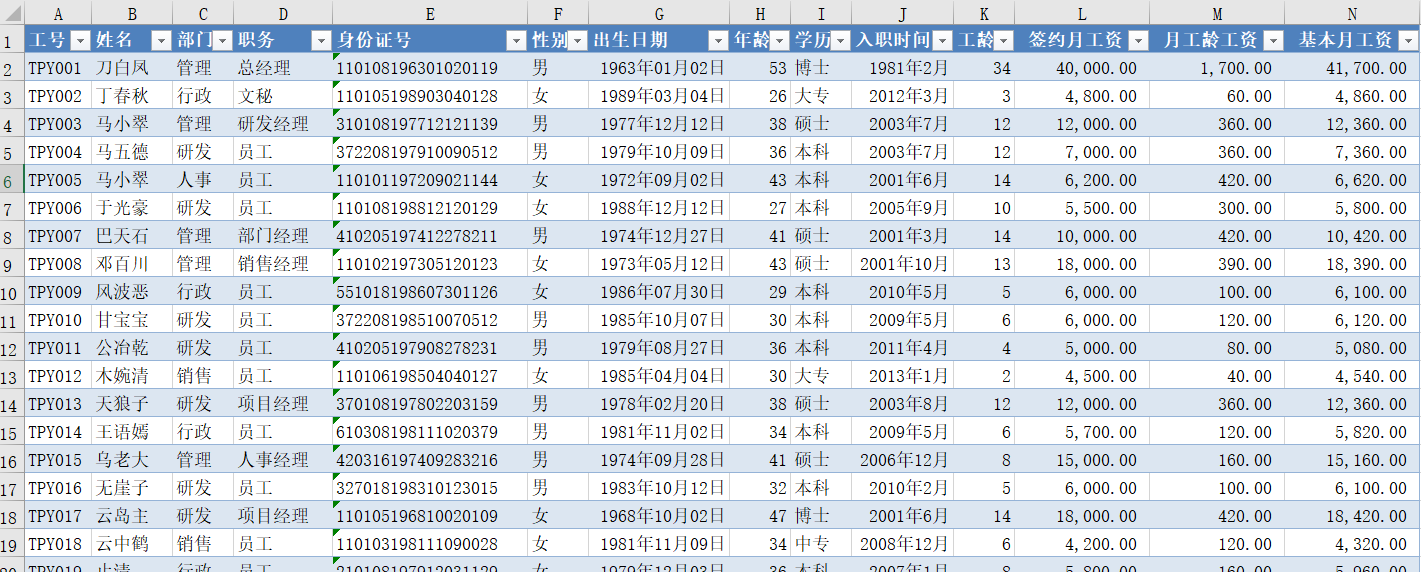Image resolution: width=1421 pixels, height=572 pixels.
Task: Click job title cell 销售经理
Action: point(283,265)
